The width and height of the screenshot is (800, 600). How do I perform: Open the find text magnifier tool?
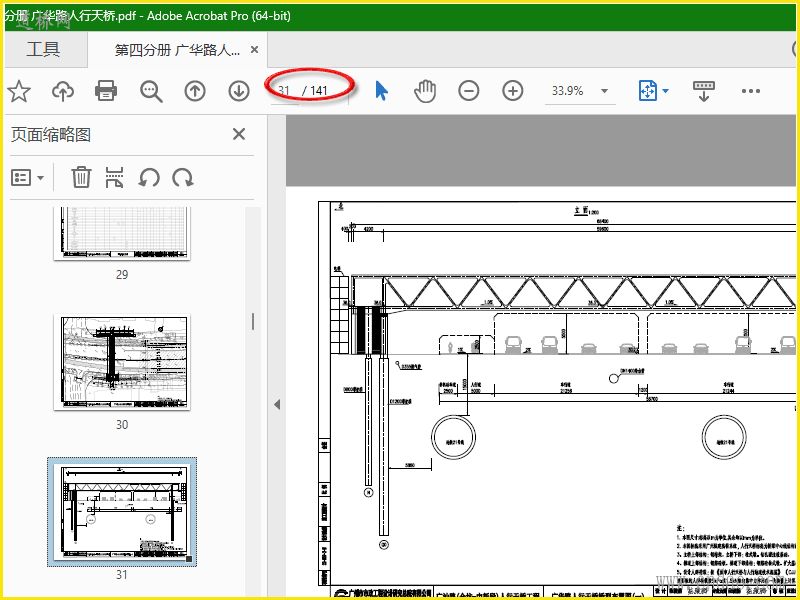[x=151, y=92]
